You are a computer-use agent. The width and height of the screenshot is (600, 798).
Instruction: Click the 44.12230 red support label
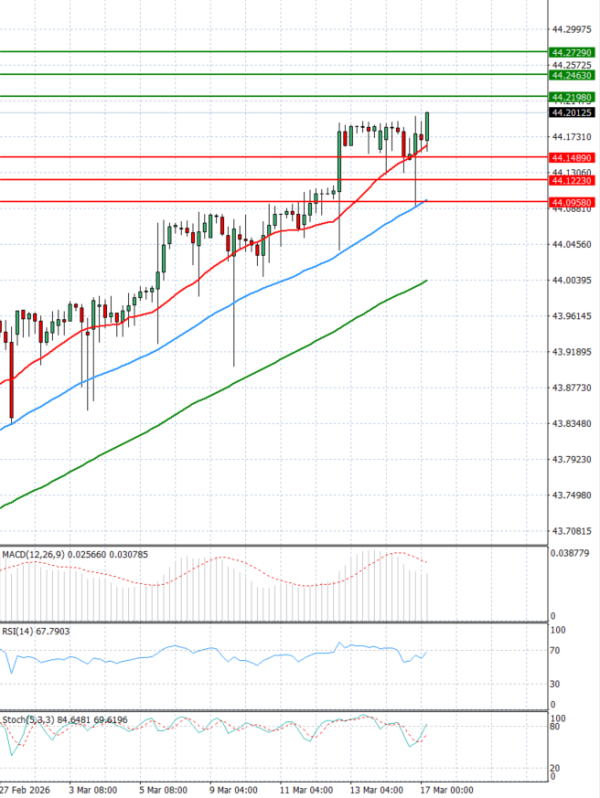(x=572, y=180)
